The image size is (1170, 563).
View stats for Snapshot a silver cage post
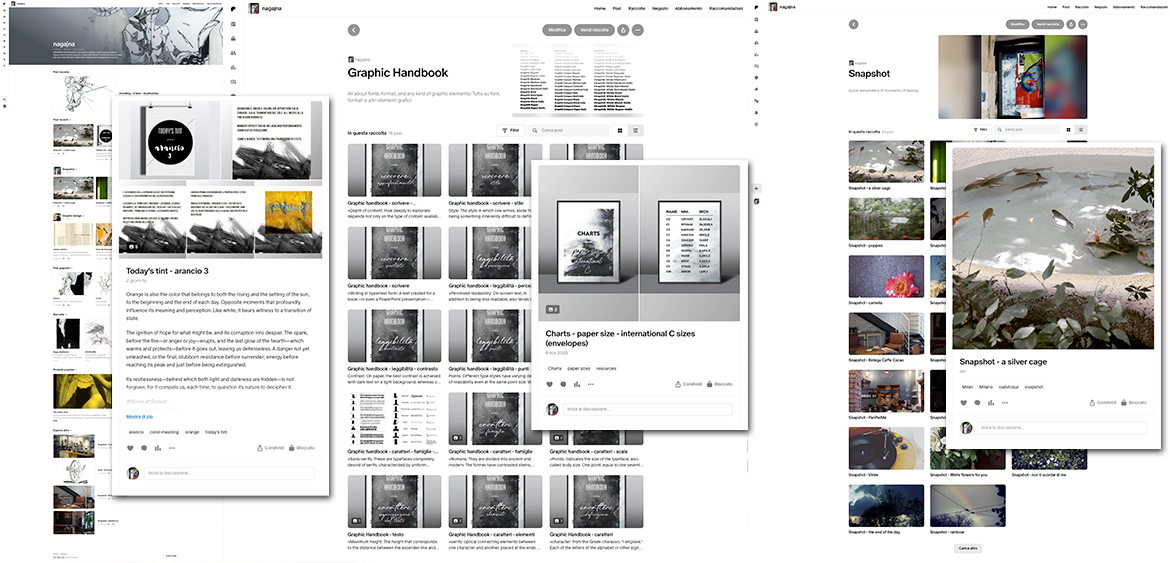991,403
